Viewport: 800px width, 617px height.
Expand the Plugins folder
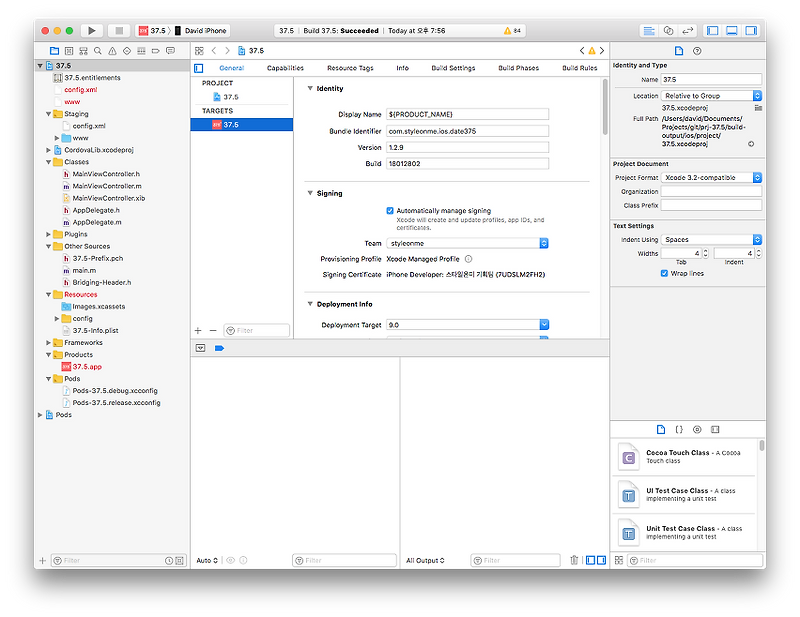[48, 234]
